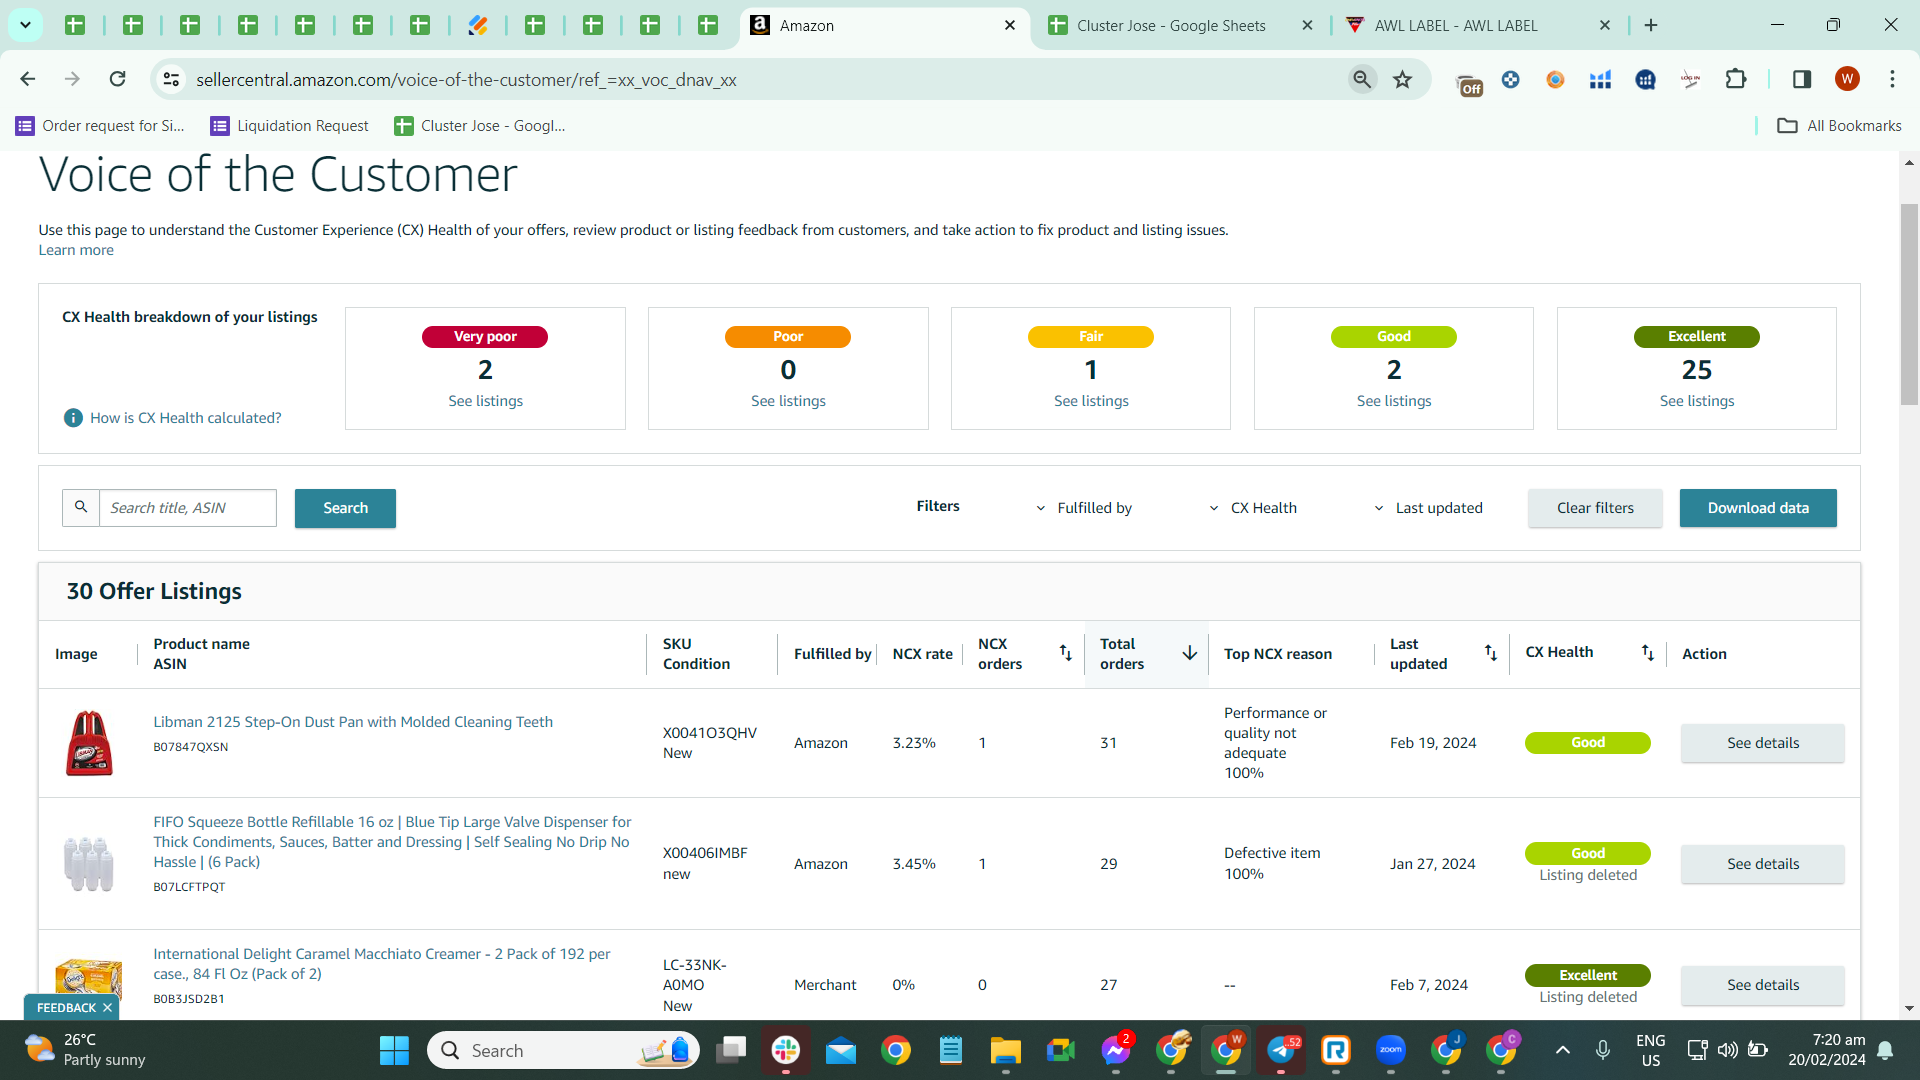
Task: Open Slack from the taskbar
Action: coord(785,1050)
